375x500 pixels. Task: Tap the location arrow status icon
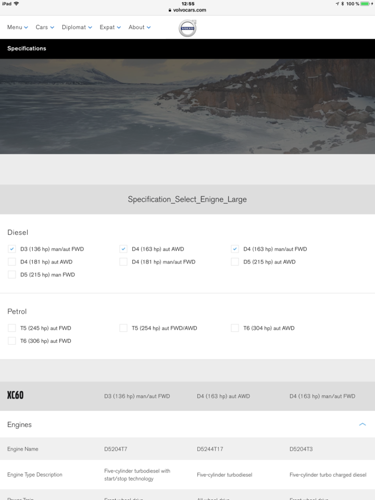[337, 4]
